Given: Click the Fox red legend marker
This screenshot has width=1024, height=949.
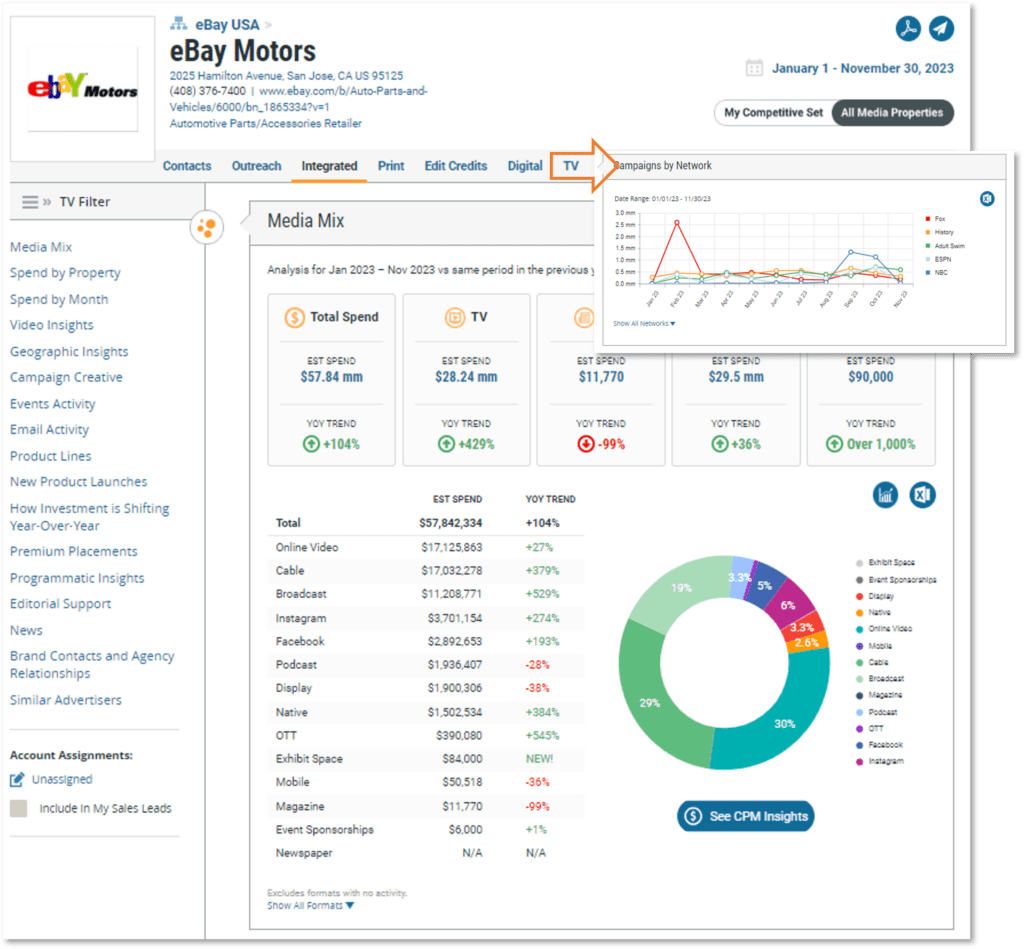Looking at the screenshot, I should (x=927, y=219).
